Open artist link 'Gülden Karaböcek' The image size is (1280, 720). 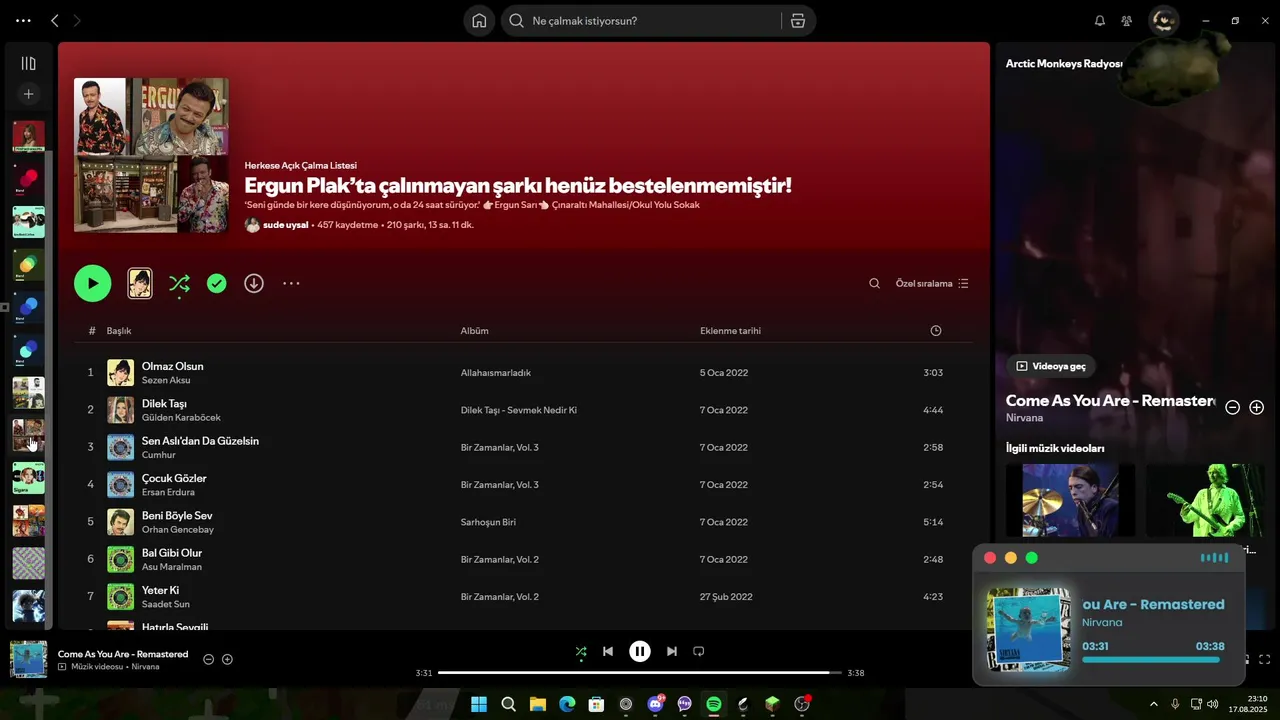click(181, 417)
